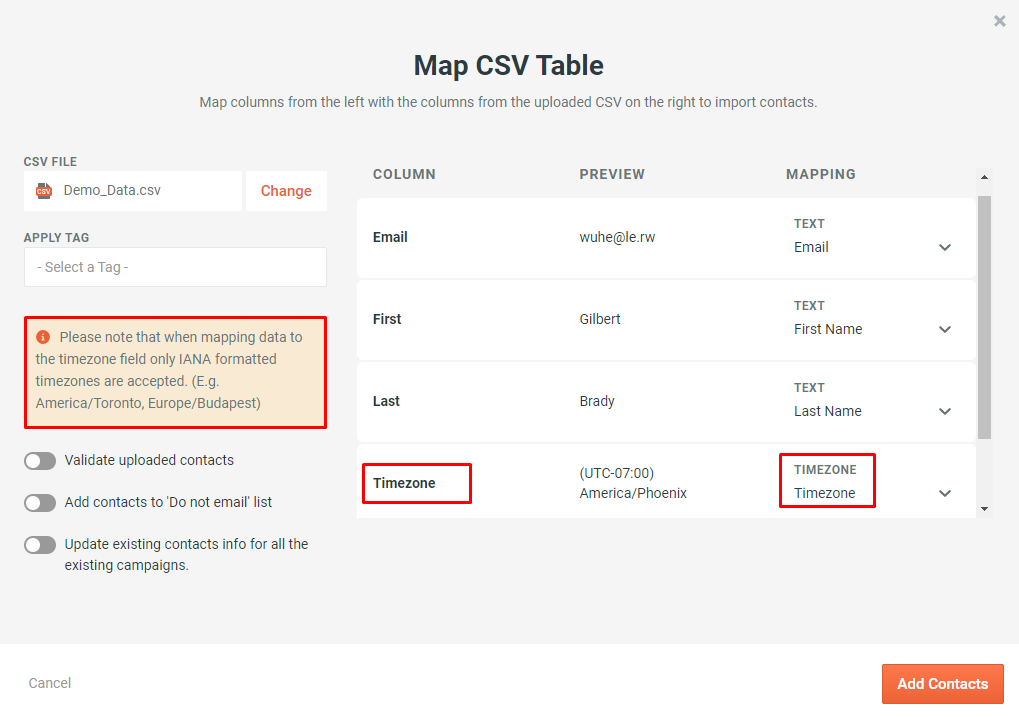Screen dimensions: 1019x717
Task: Enable updating existing contacts for campaigns
Action: (x=40, y=544)
